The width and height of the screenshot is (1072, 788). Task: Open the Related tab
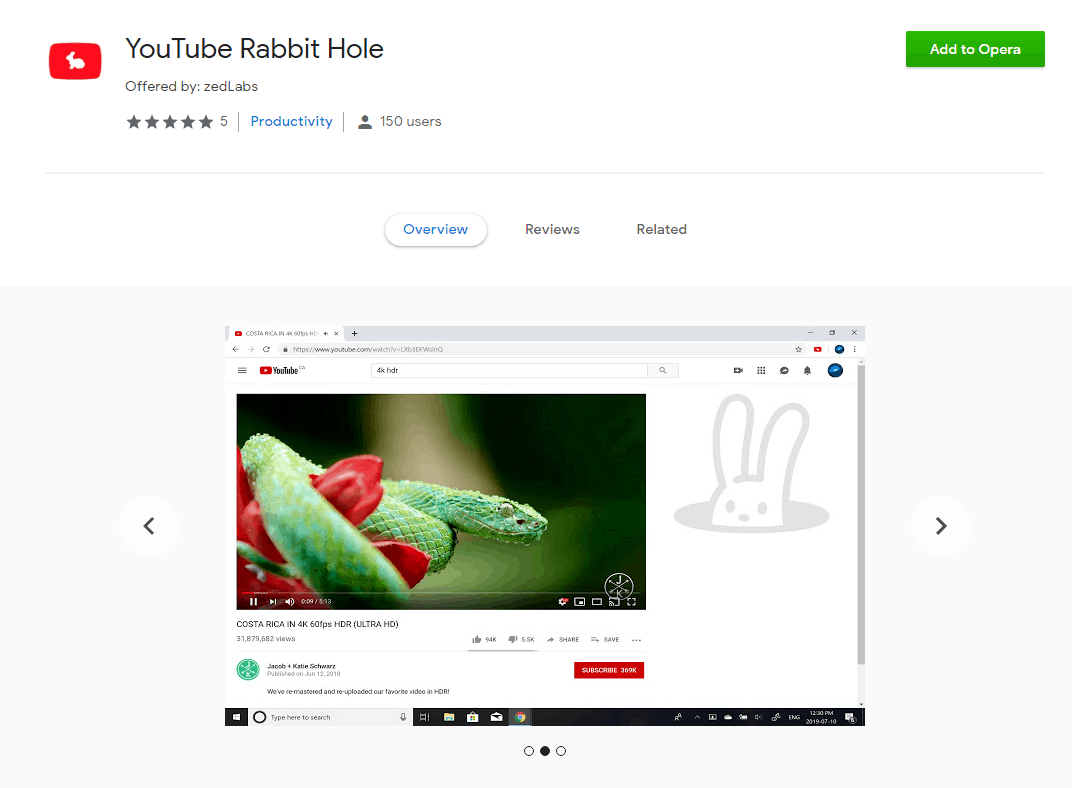[x=661, y=229]
